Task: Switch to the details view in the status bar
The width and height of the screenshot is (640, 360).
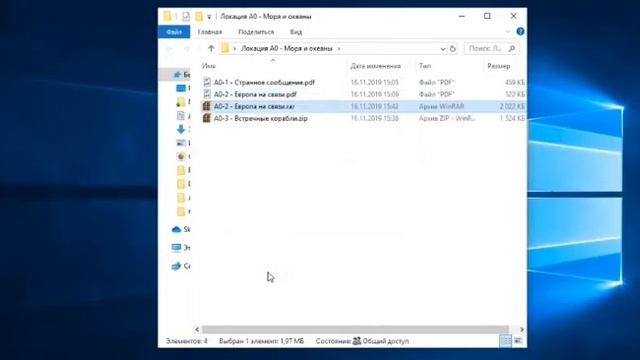Action: click(506, 341)
